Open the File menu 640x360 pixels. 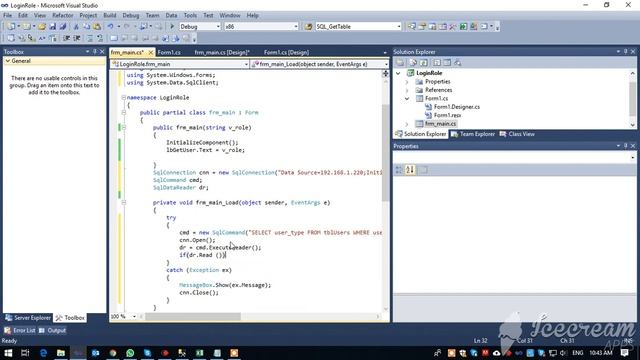[7, 16]
